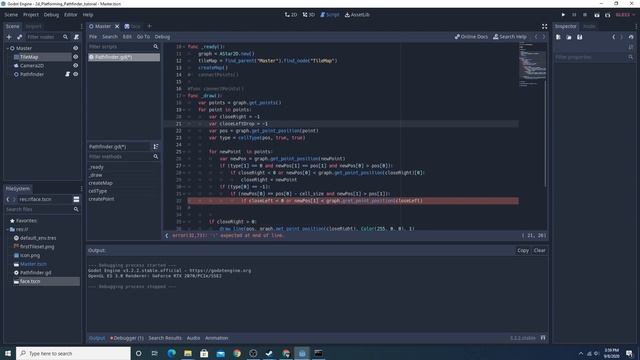Click the play custom scene icon

point(607,15)
